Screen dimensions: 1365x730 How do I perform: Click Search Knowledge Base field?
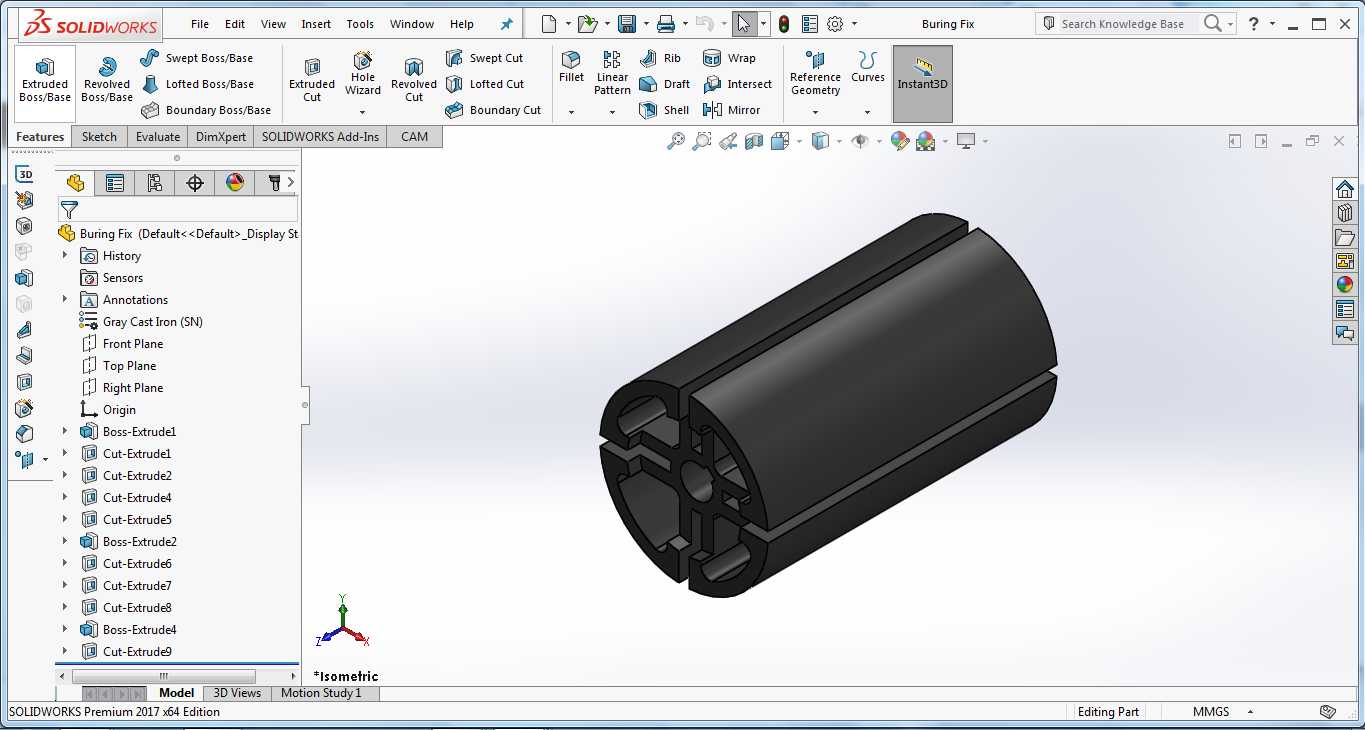1122,24
